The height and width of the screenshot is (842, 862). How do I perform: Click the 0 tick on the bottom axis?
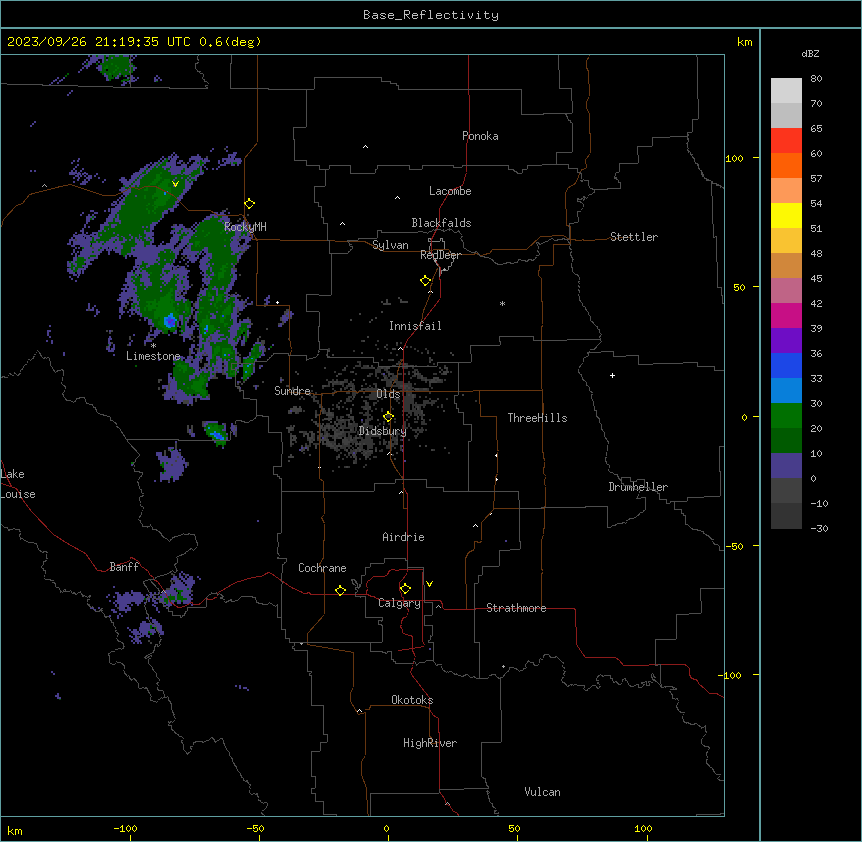(x=386, y=828)
